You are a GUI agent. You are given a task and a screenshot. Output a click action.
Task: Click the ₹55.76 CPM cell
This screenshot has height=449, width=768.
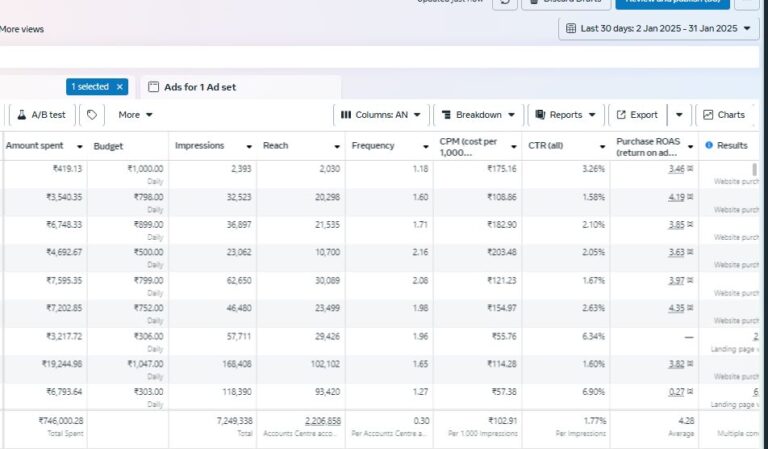(504, 336)
